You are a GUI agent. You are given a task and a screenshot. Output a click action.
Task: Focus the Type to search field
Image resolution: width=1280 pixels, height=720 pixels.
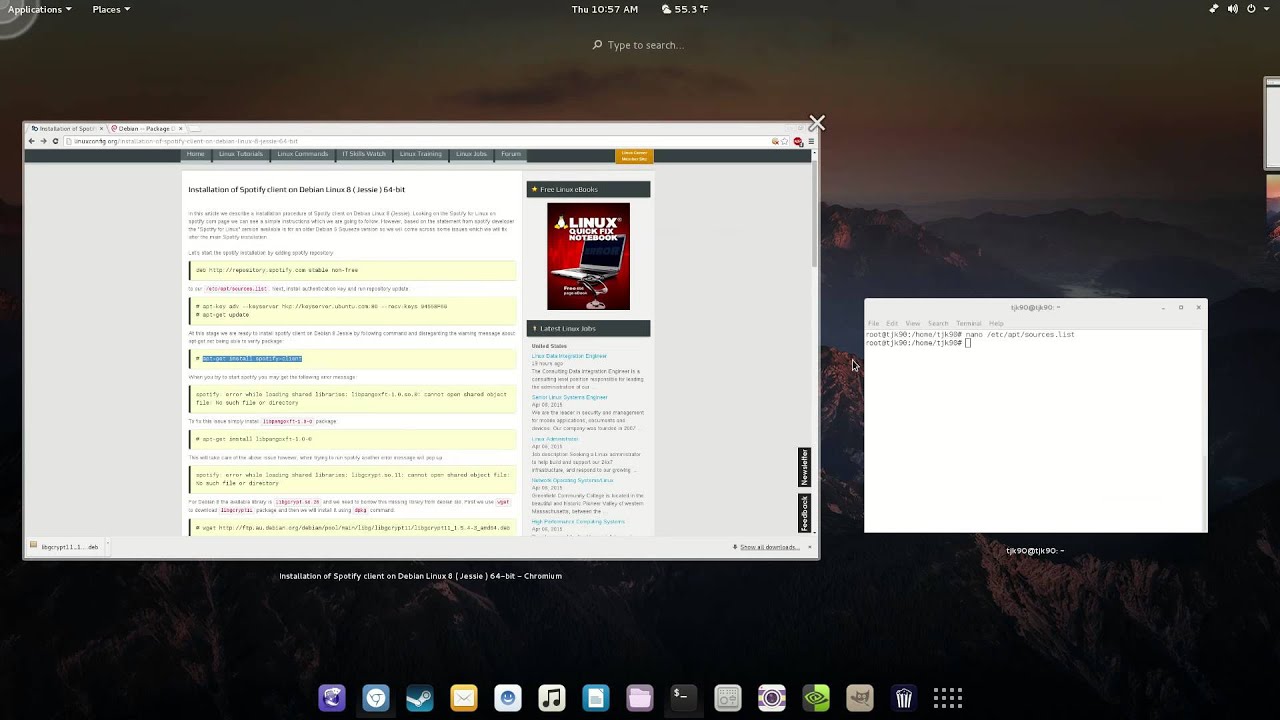(640, 45)
